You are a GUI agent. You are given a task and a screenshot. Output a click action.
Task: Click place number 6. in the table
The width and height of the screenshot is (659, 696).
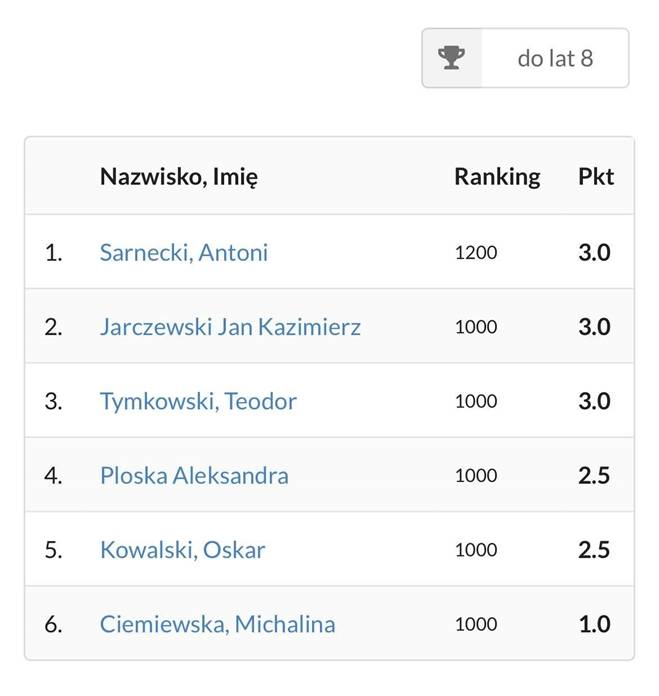(x=53, y=625)
